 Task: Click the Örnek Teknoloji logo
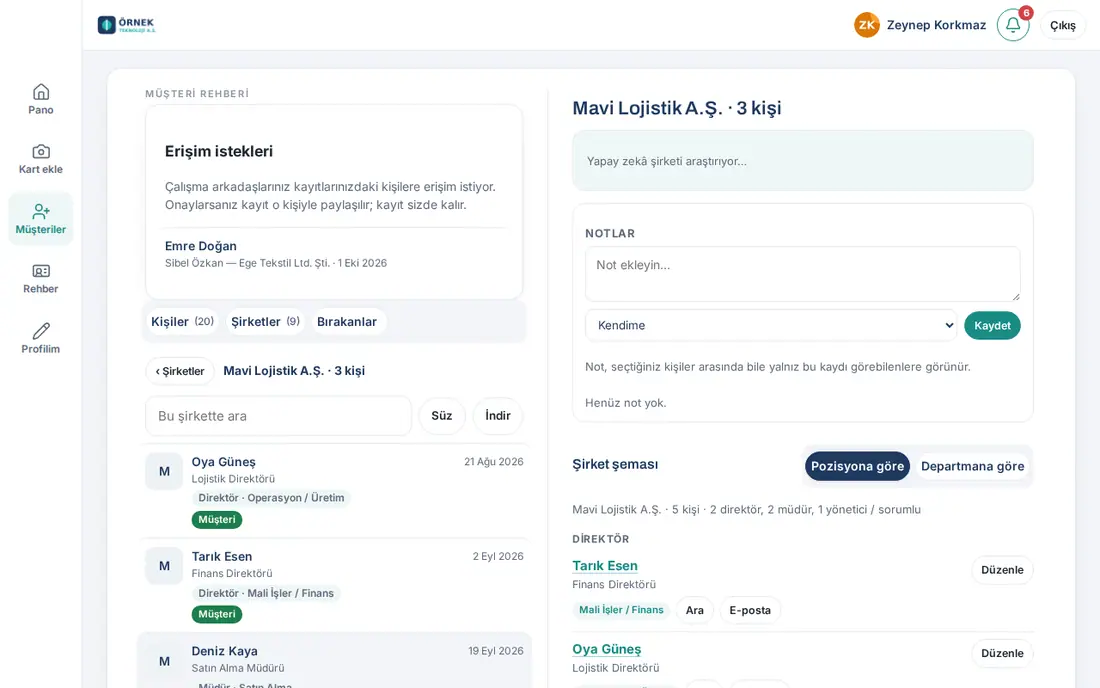click(x=127, y=25)
